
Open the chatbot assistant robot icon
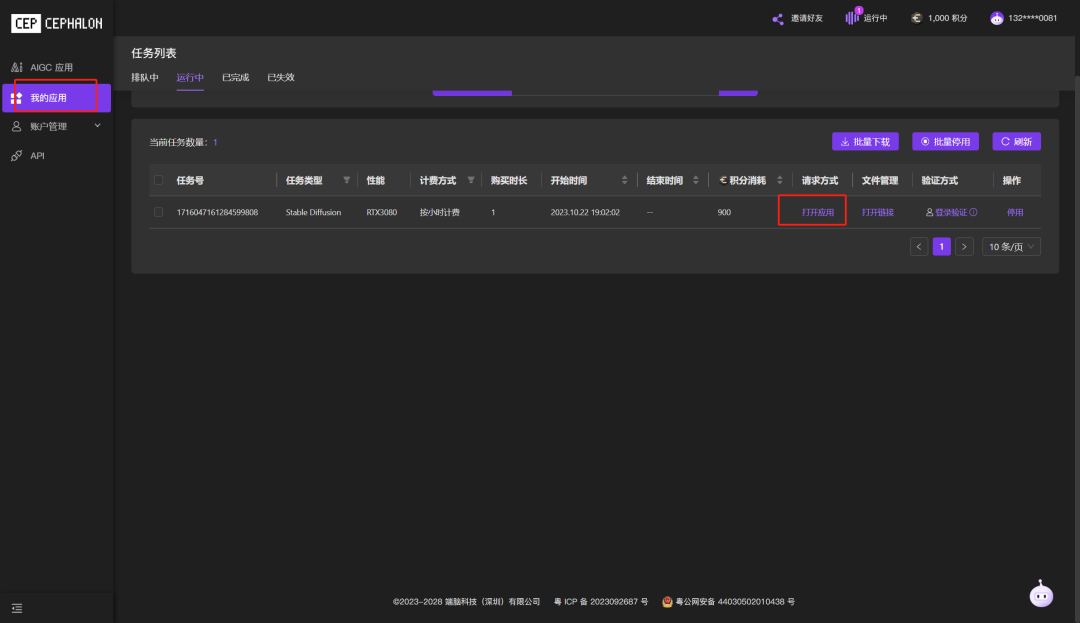(x=1041, y=595)
